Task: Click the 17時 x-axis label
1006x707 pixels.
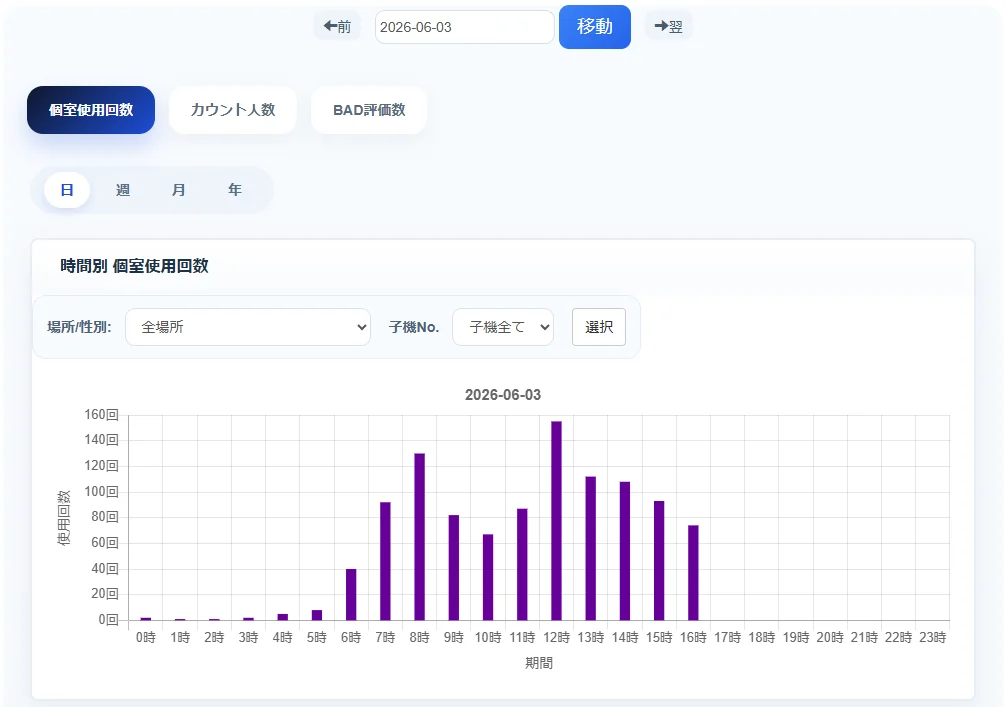Action: point(728,637)
